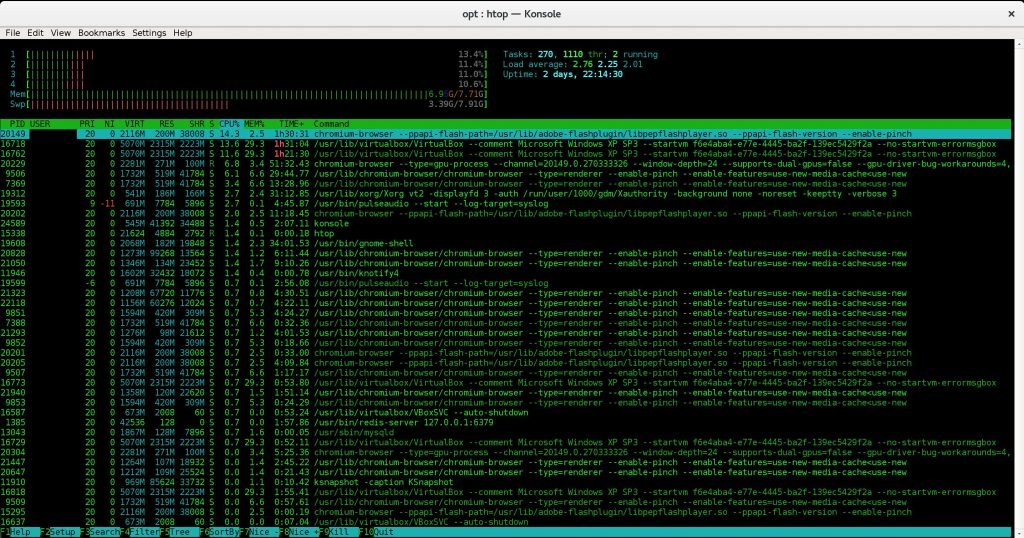The height and width of the screenshot is (538, 1024).
Task: Select highlighted process row PID 20149
Action: click(505, 134)
